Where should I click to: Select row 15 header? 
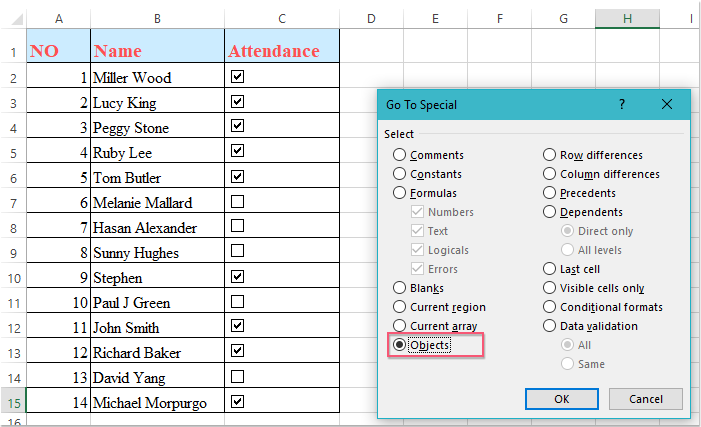[x=13, y=400]
